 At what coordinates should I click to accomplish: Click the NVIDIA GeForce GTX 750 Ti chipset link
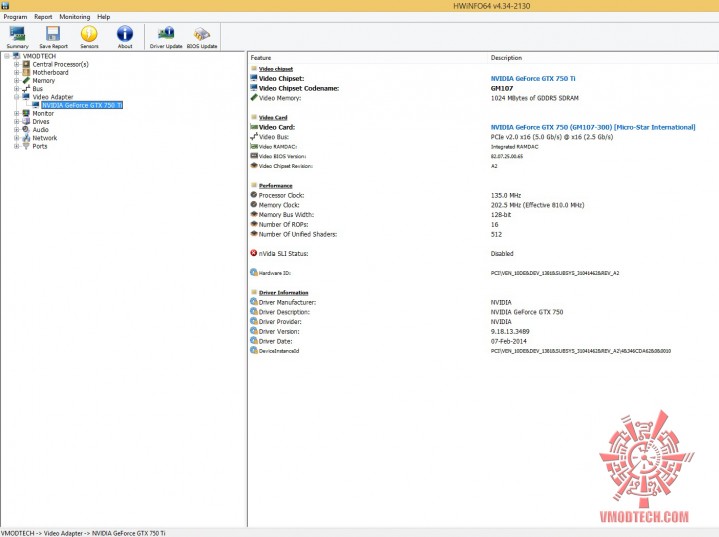533,78
